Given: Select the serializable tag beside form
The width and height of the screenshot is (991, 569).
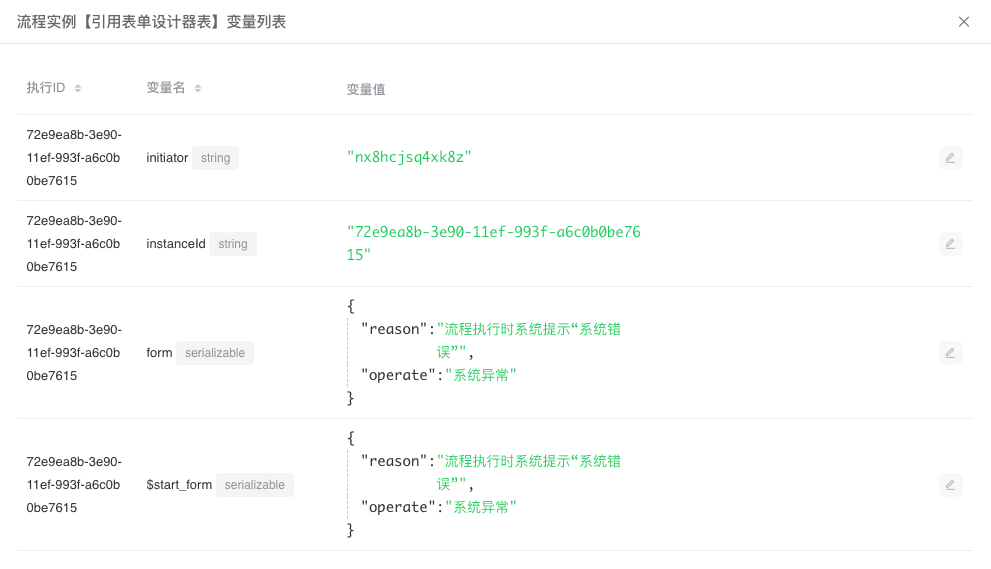Looking at the screenshot, I should 215,353.
